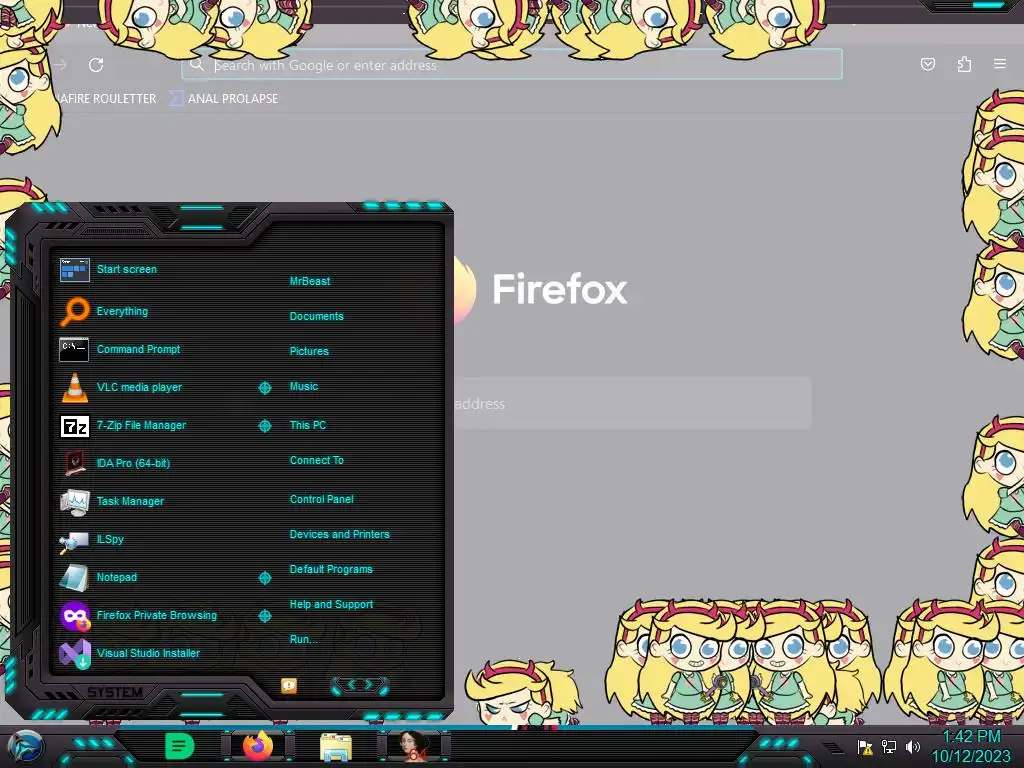The height and width of the screenshot is (768, 1024).
Task: Click the taskbar clock showing 1:42 PM
Action: pyautogui.click(x=971, y=746)
